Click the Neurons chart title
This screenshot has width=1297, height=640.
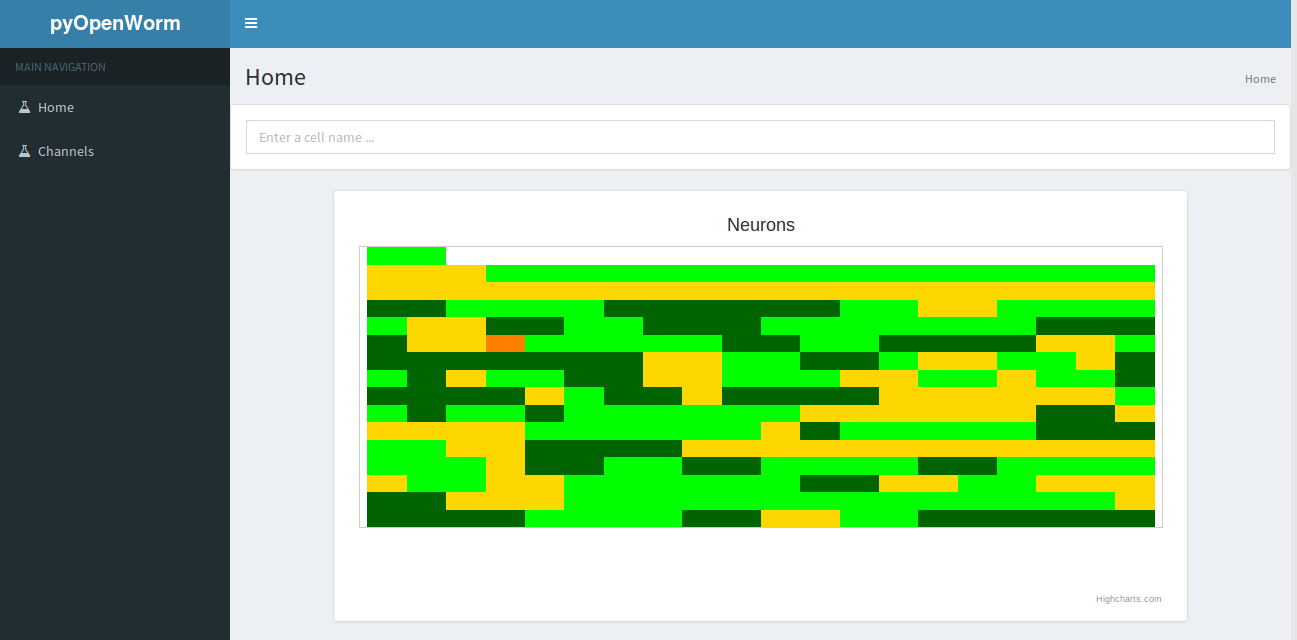pos(760,224)
